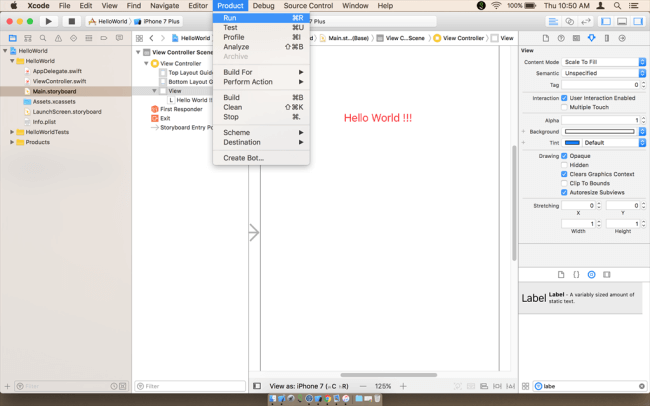Open the Connections inspector arrow icon
This screenshot has width=650, height=406.
(622, 38)
